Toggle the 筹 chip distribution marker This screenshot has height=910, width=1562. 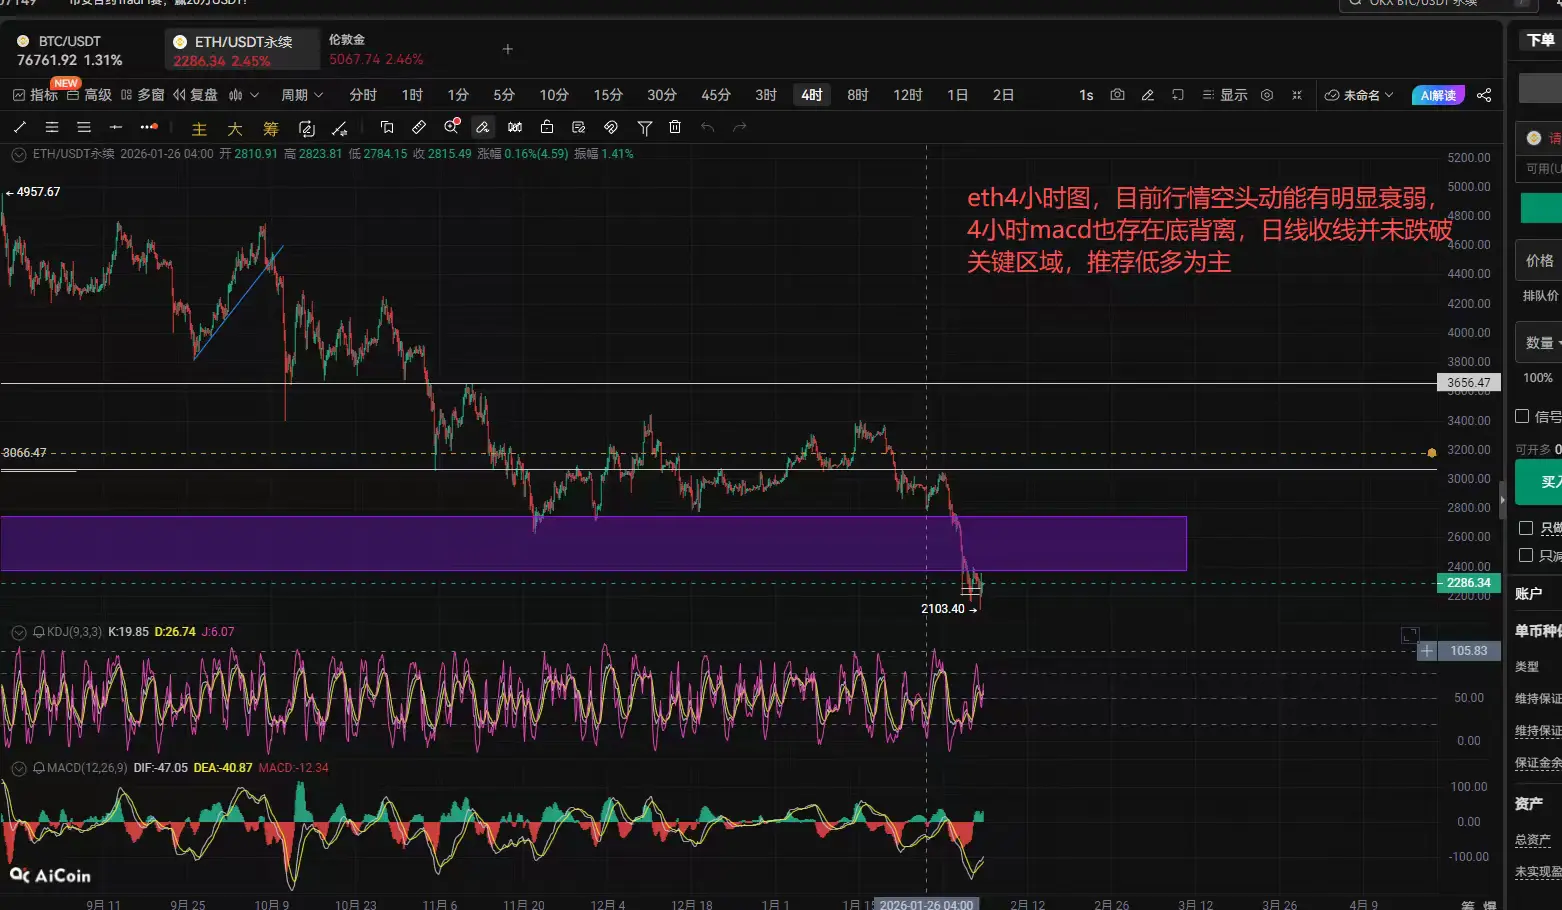(x=270, y=128)
